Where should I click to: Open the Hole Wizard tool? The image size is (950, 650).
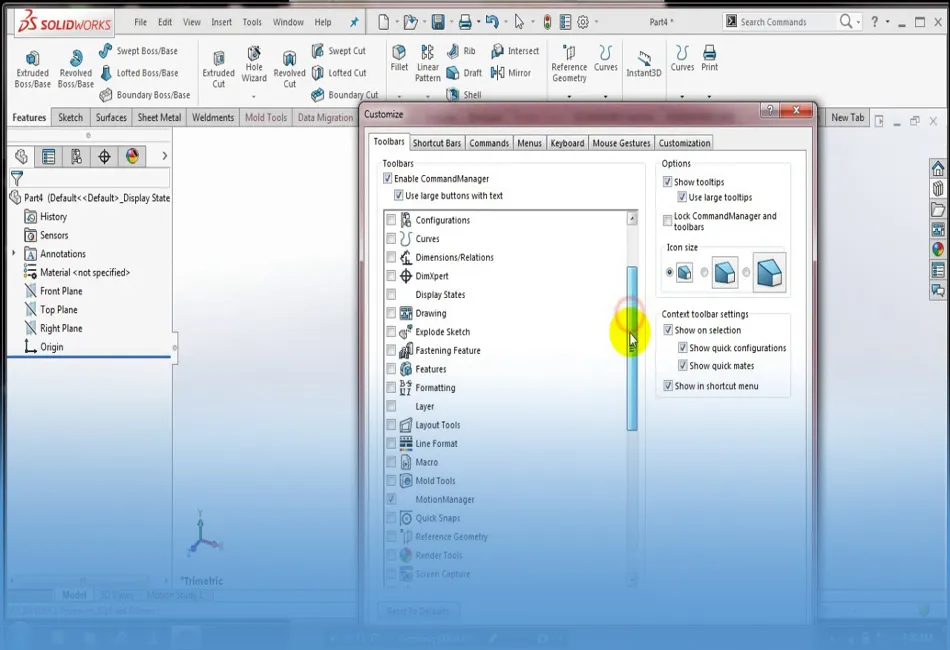pos(254,62)
